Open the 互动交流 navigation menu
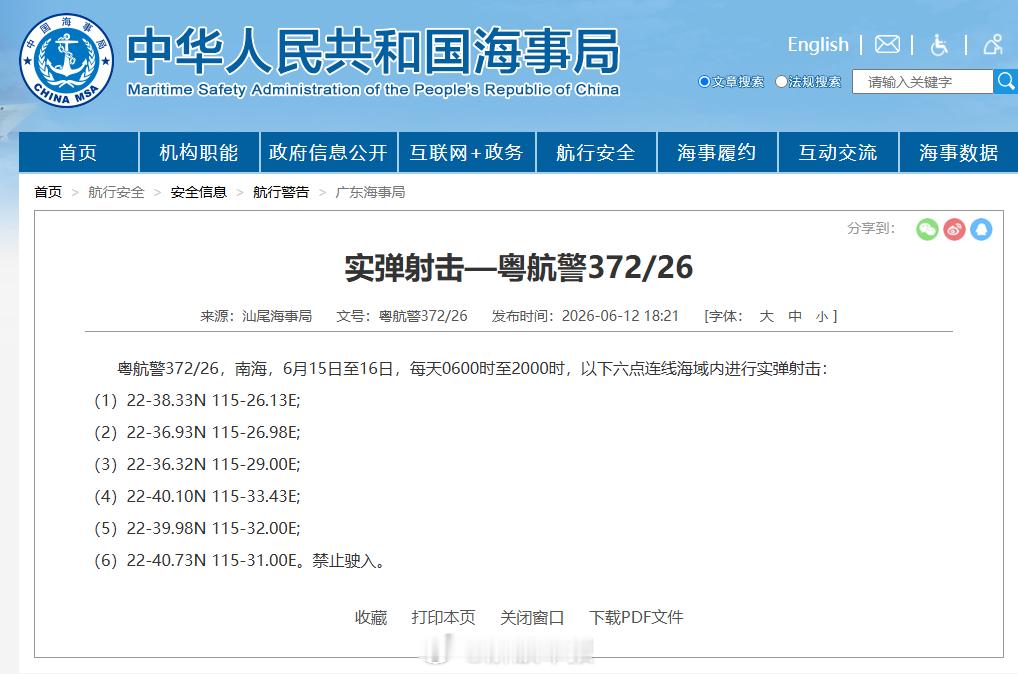The image size is (1018, 674). click(x=838, y=152)
